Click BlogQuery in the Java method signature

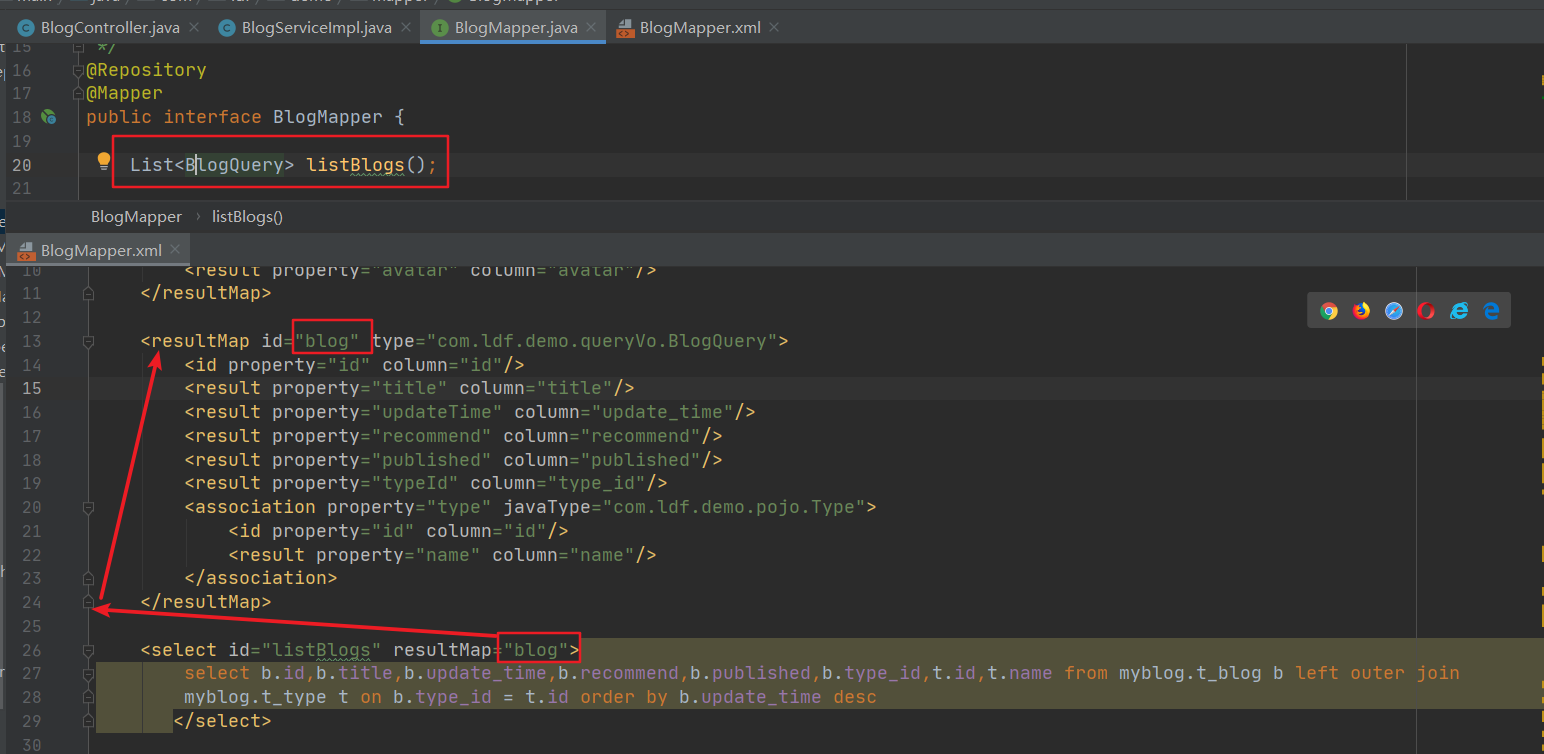pos(234,165)
